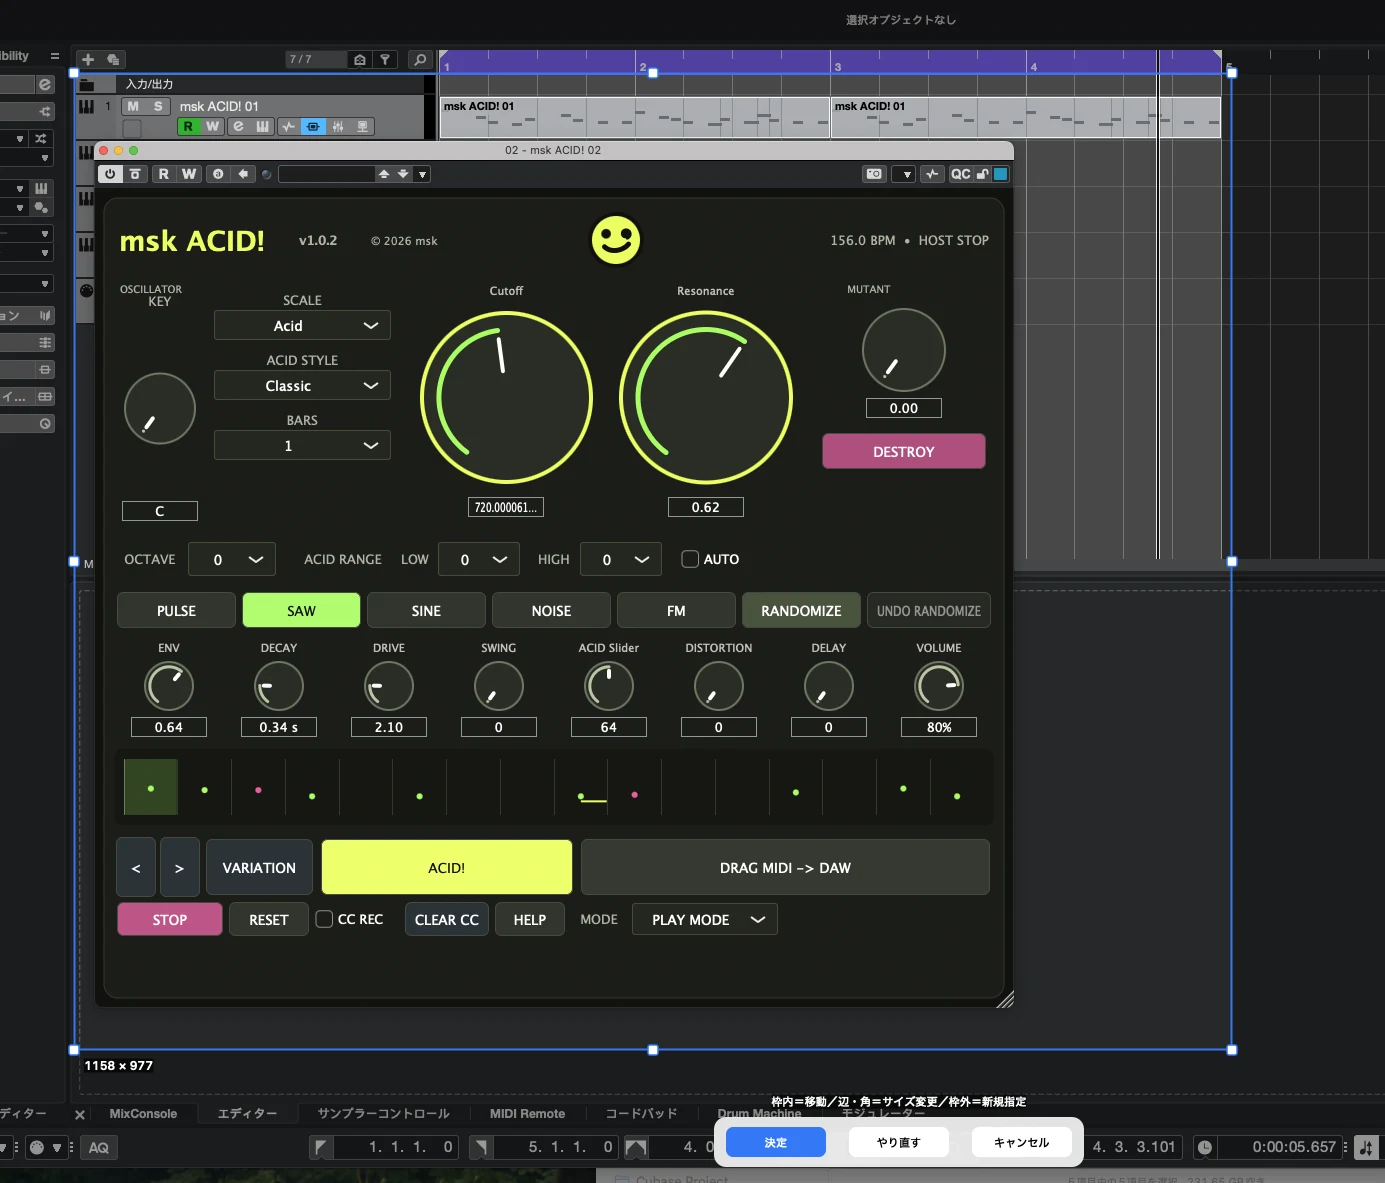
Task: Step to the next pattern with the > button
Action: (180, 868)
